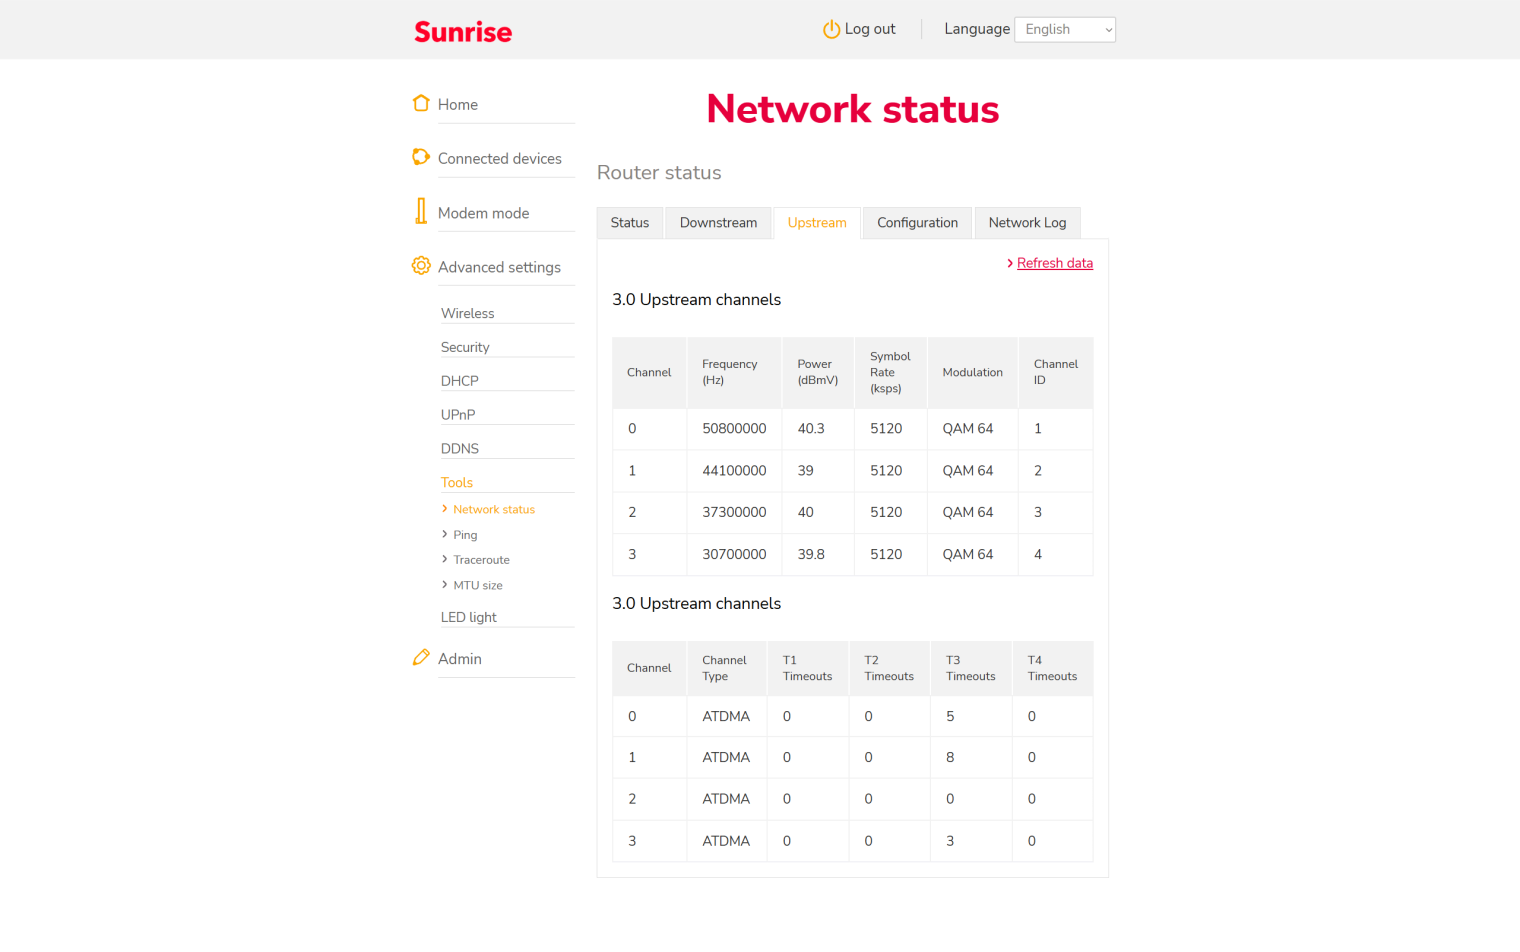1520x952 pixels.
Task: Click the Channel ID column header
Action: pyautogui.click(x=1056, y=372)
